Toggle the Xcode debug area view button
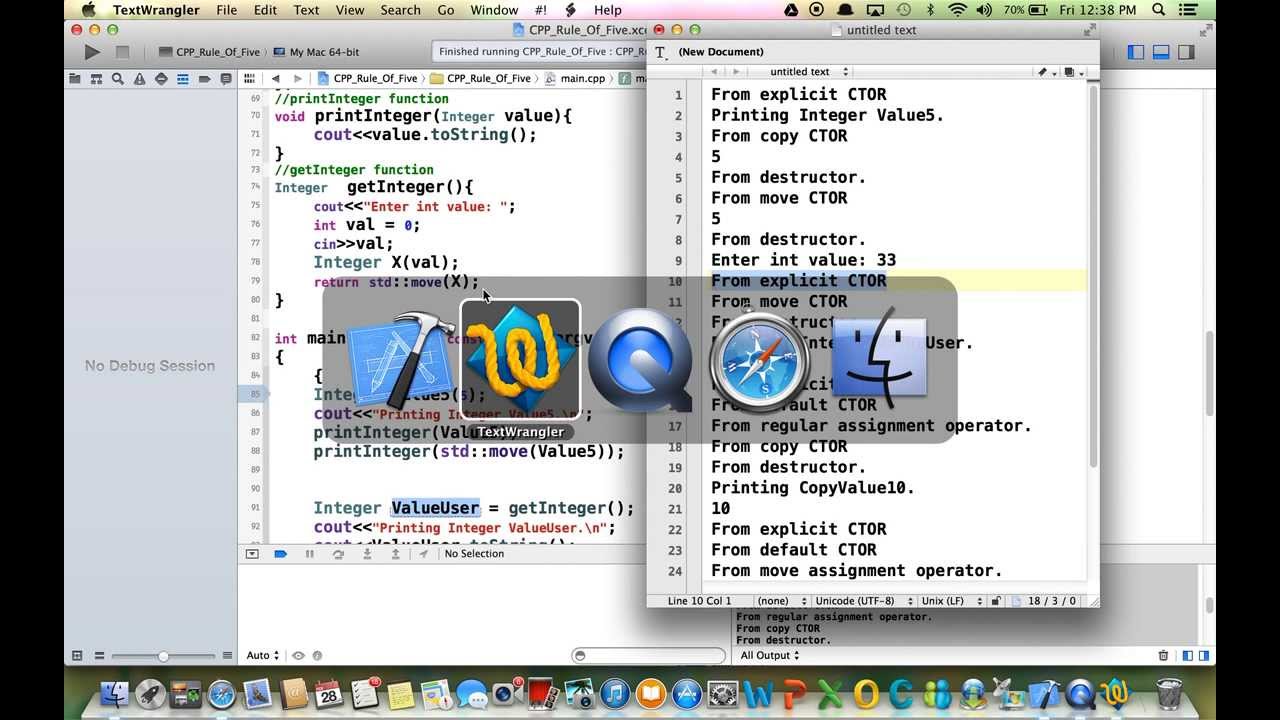Image resolution: width=1280 pixels, height=720 pixels. 1161,52
